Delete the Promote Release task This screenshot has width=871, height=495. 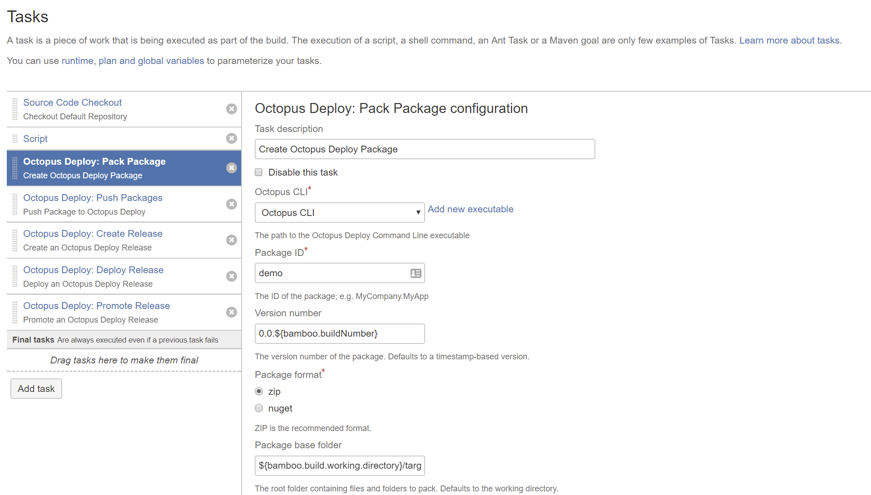click(231, 312)
